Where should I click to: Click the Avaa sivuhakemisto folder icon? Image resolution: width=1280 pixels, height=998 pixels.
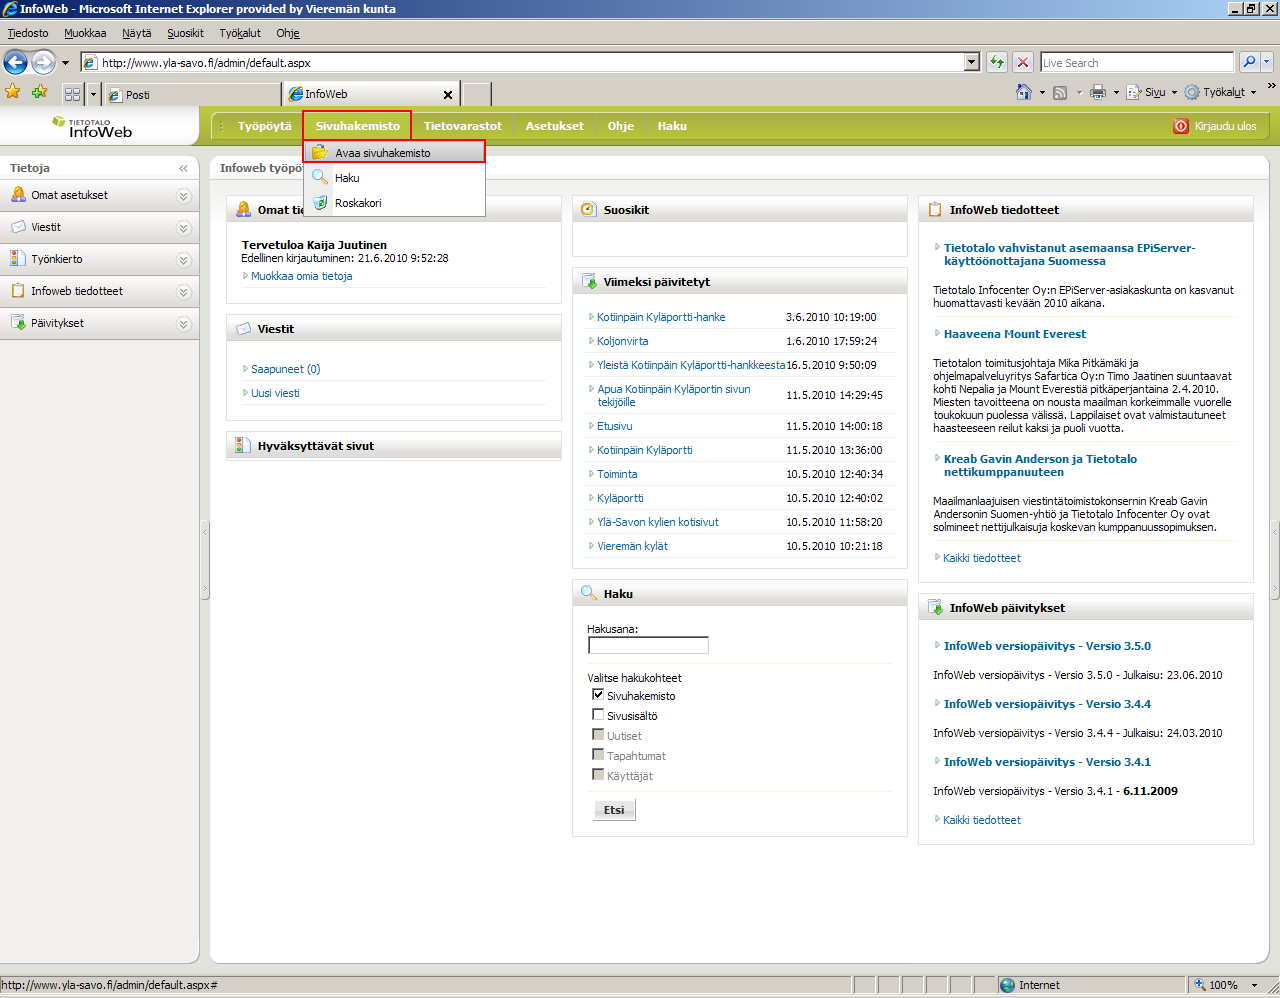point(320,152)
